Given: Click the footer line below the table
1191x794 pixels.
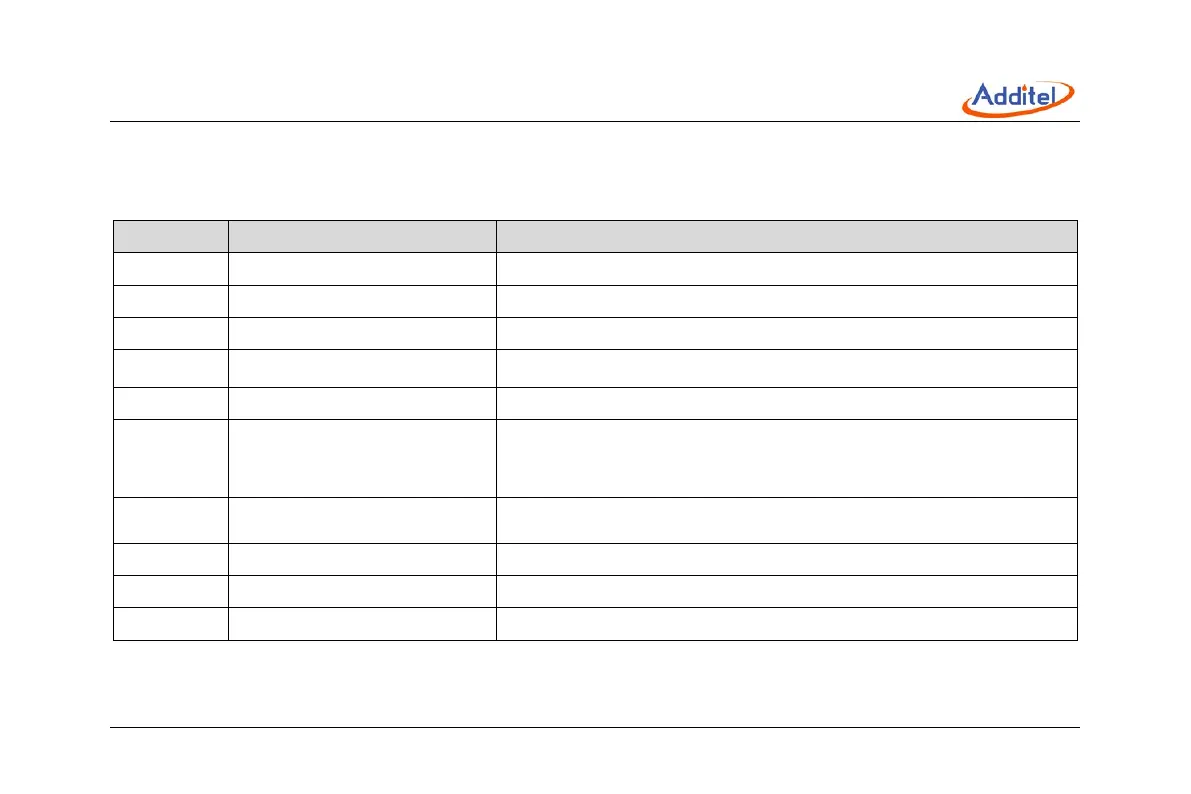Looking at the screenshot, I should [x=595, y=728].
